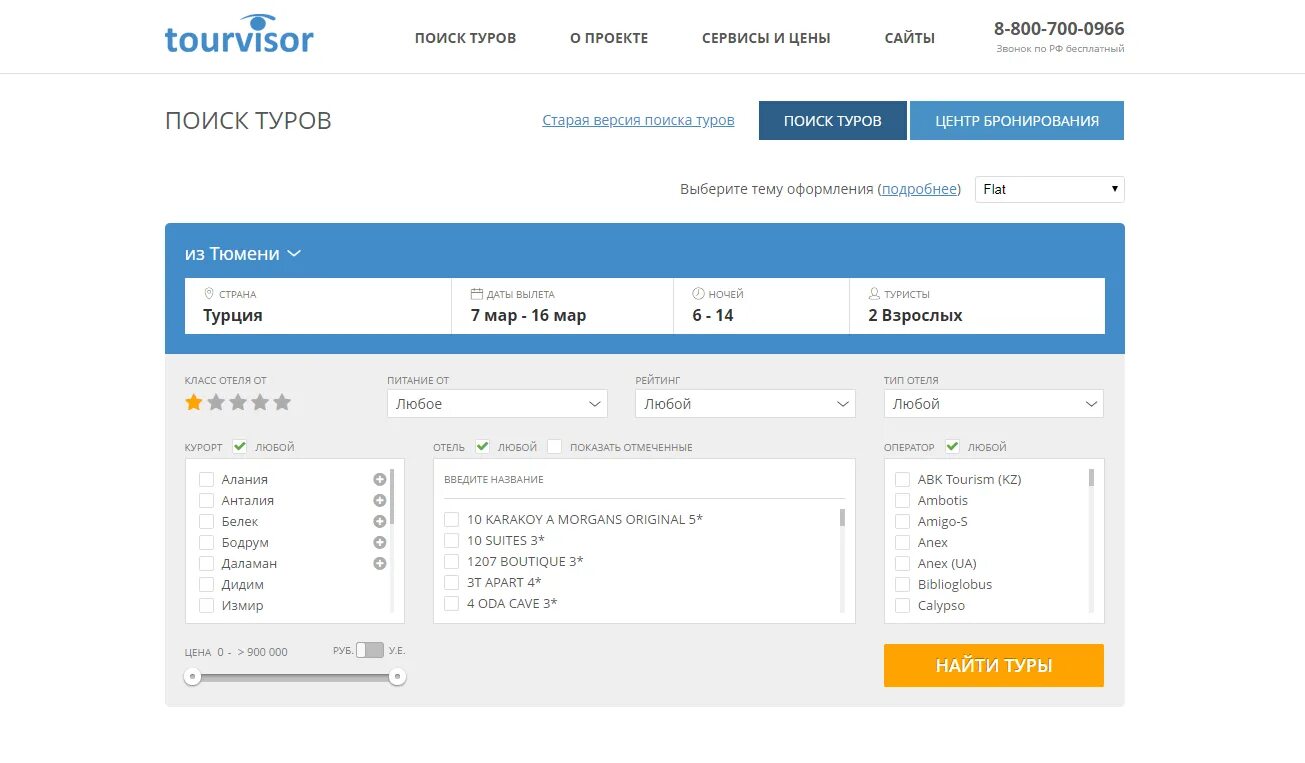Click the maximum price slider handle
1305x763 pixels.
pos(397,677)
